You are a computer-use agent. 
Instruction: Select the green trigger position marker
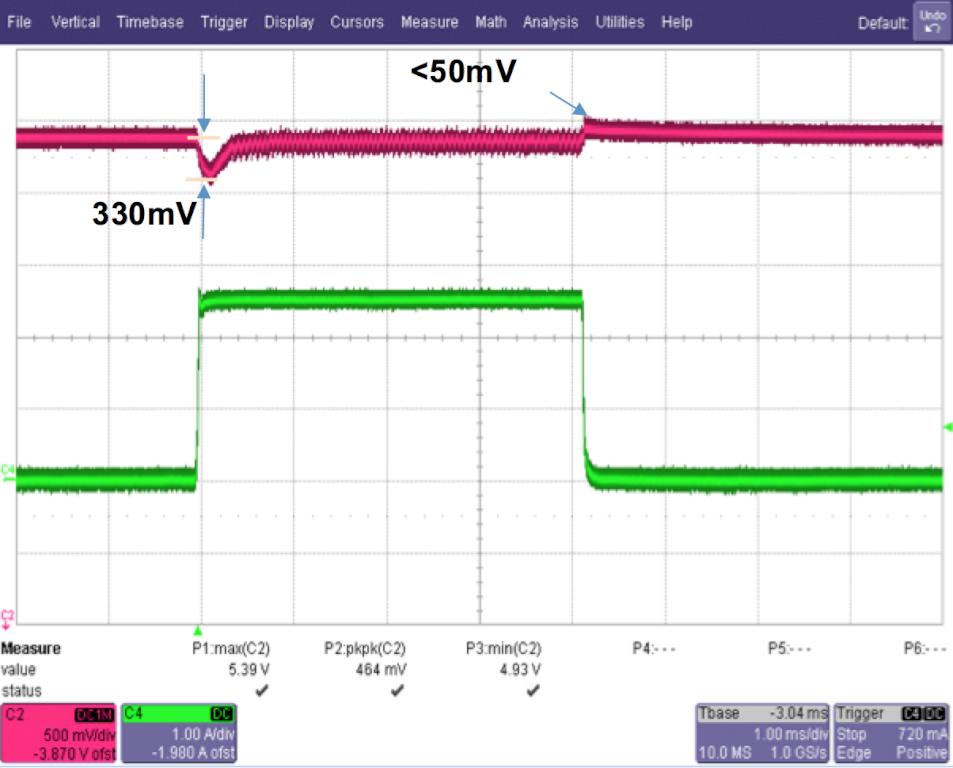(198, 631)
